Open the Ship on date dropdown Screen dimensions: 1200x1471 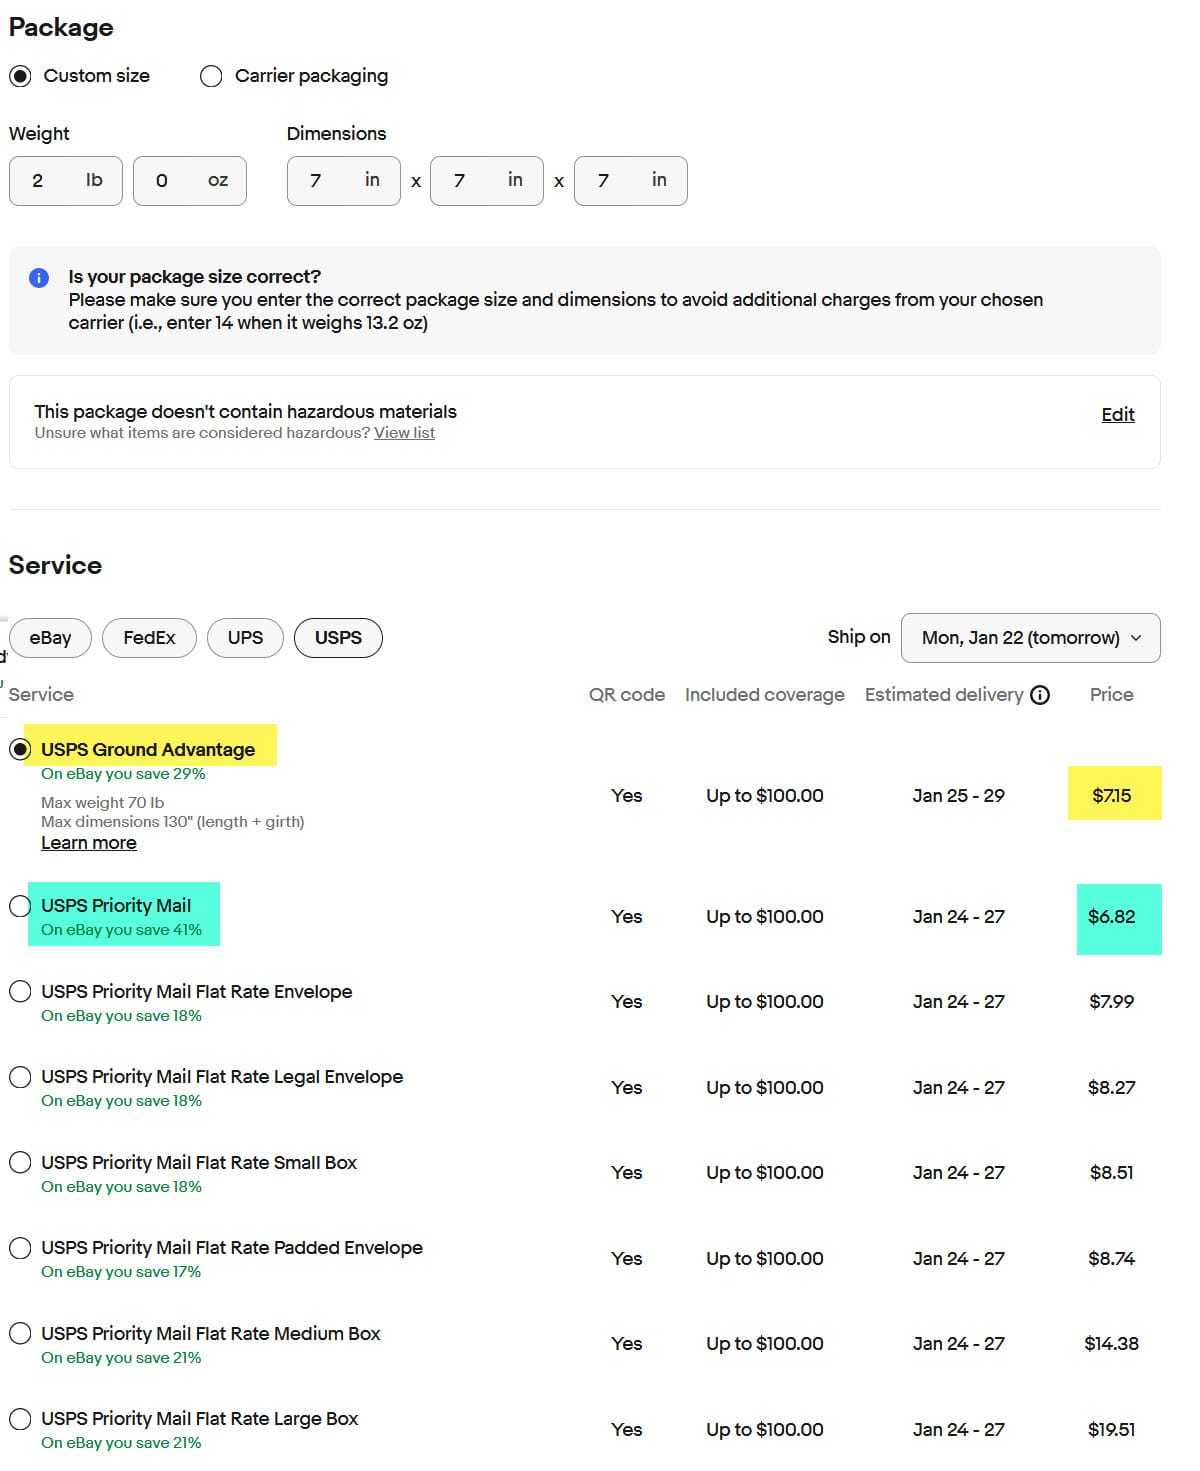1030,638
